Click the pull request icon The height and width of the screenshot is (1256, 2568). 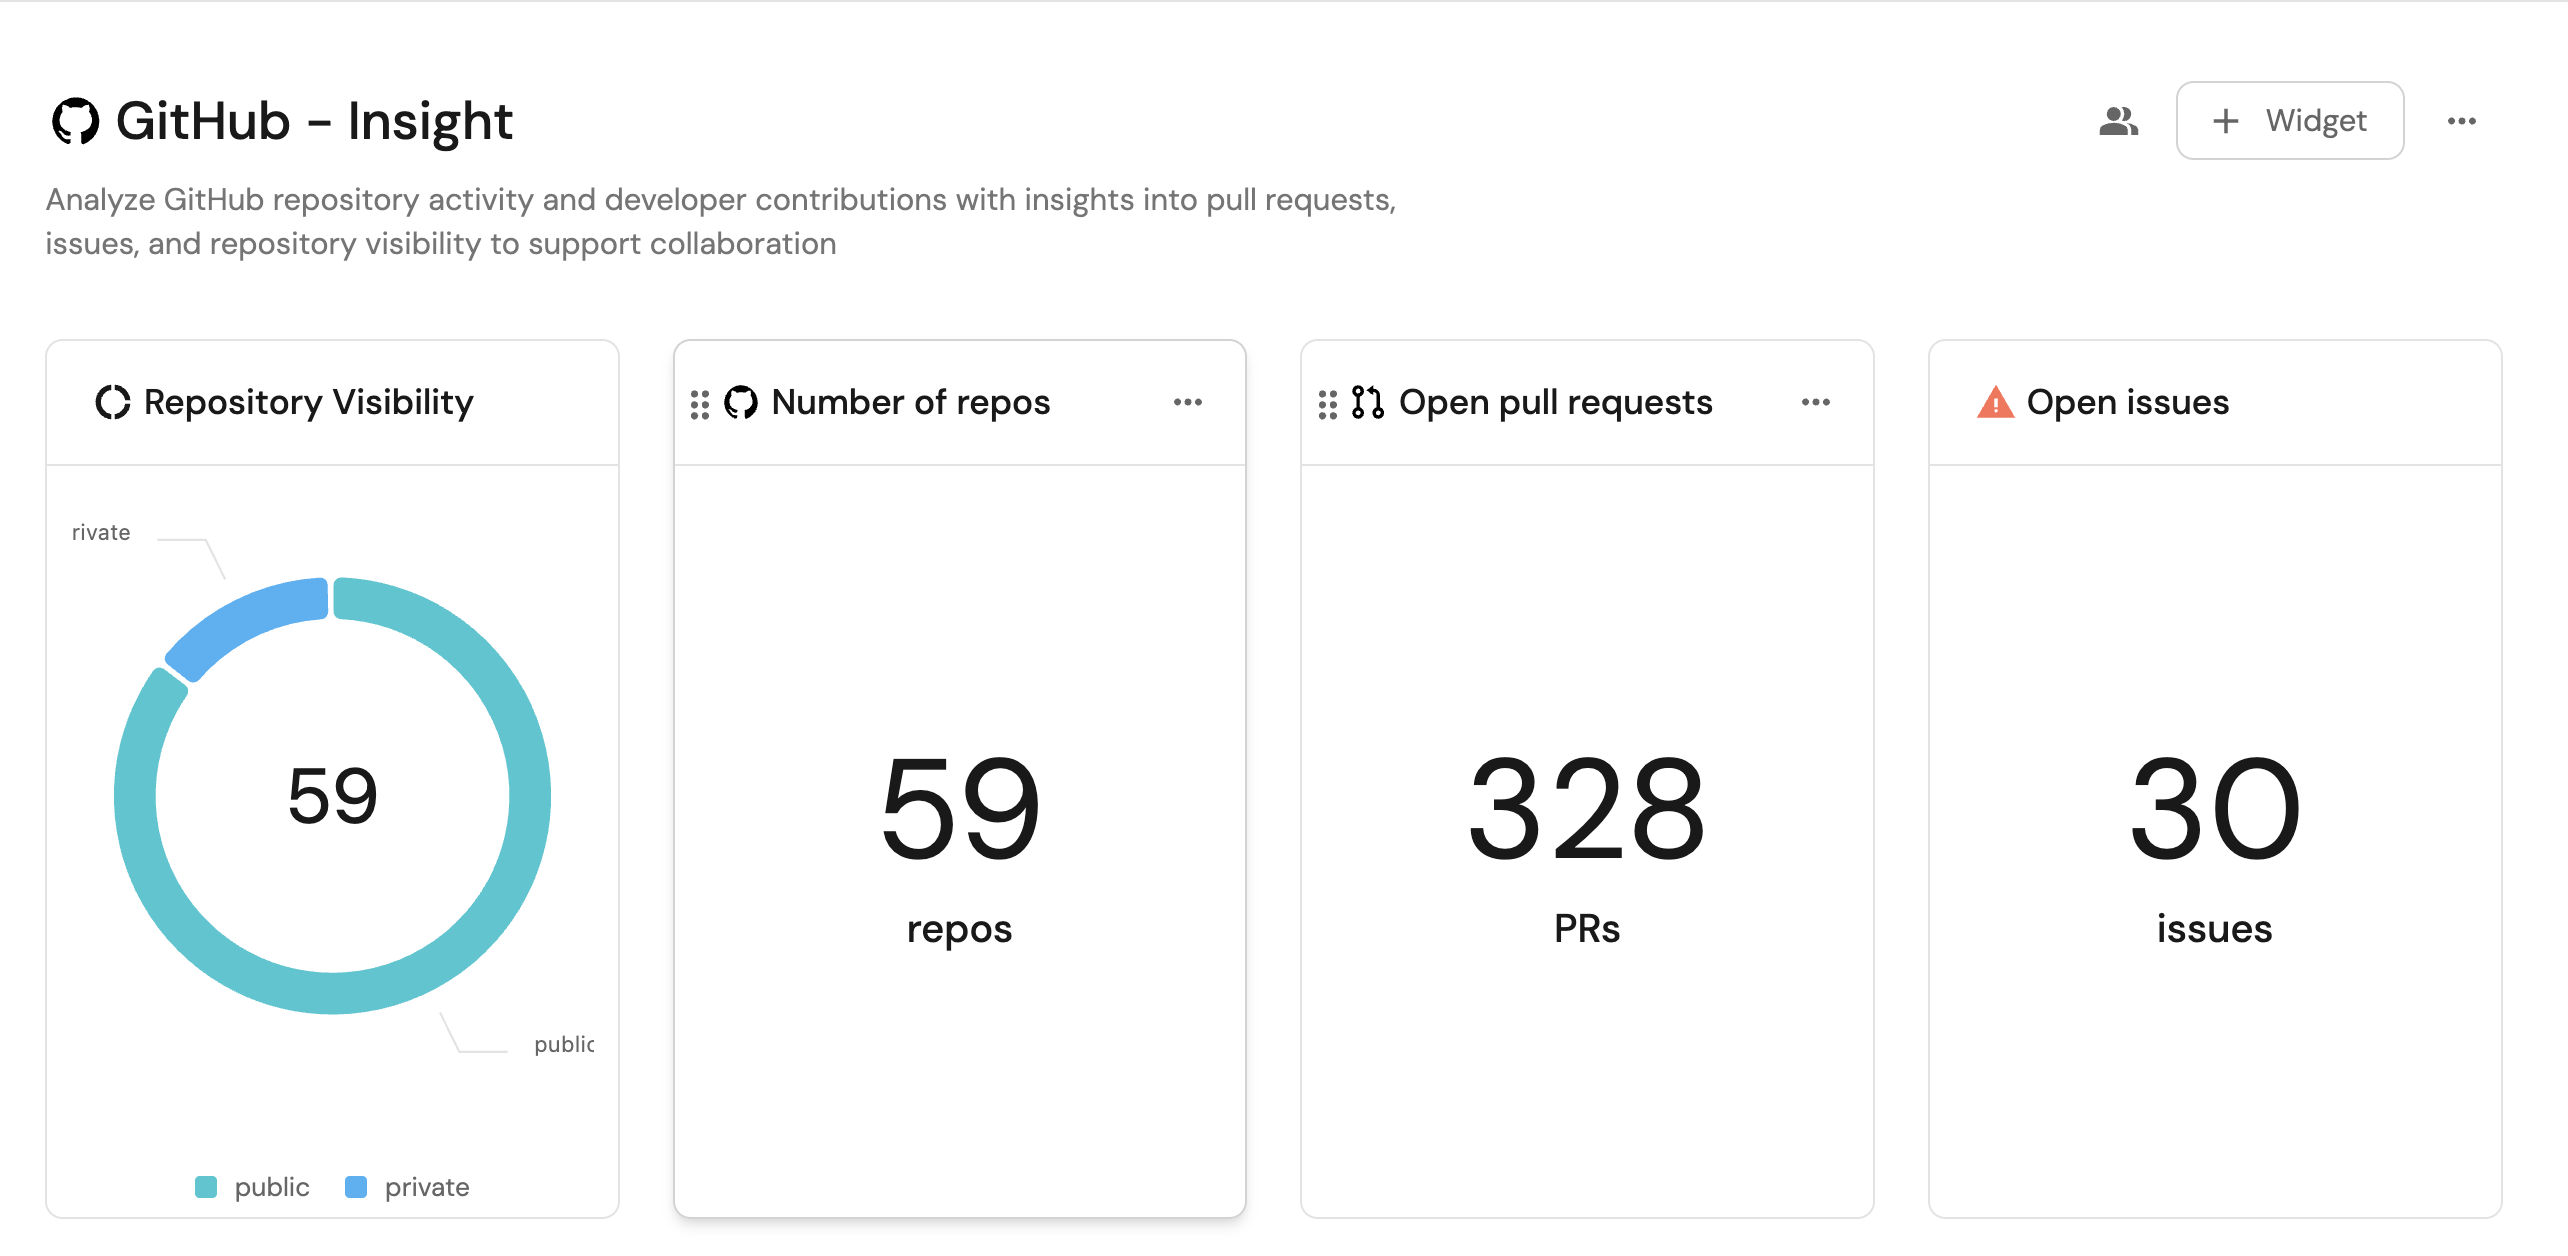[1367, 402]
